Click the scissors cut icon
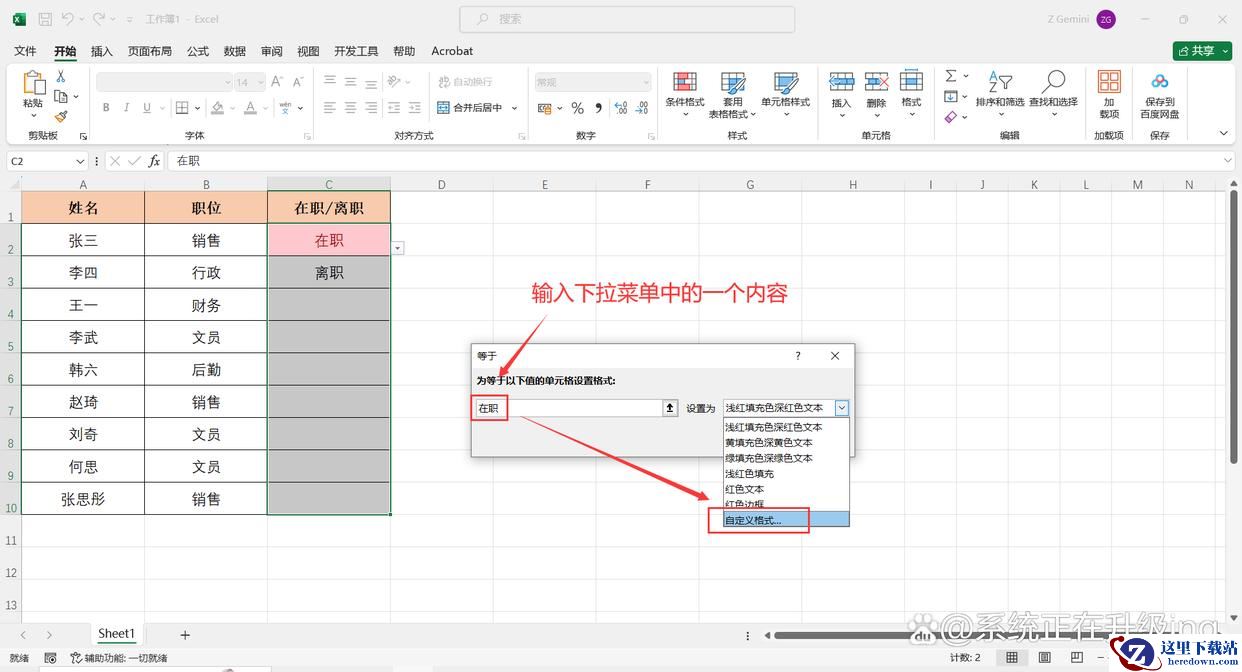 coord(61,76)
